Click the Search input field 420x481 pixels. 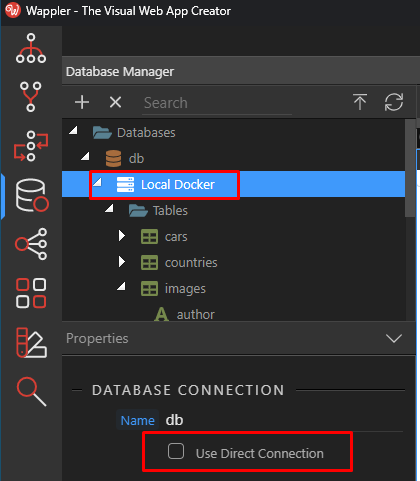pyautogui.click(x=217, y=103)
